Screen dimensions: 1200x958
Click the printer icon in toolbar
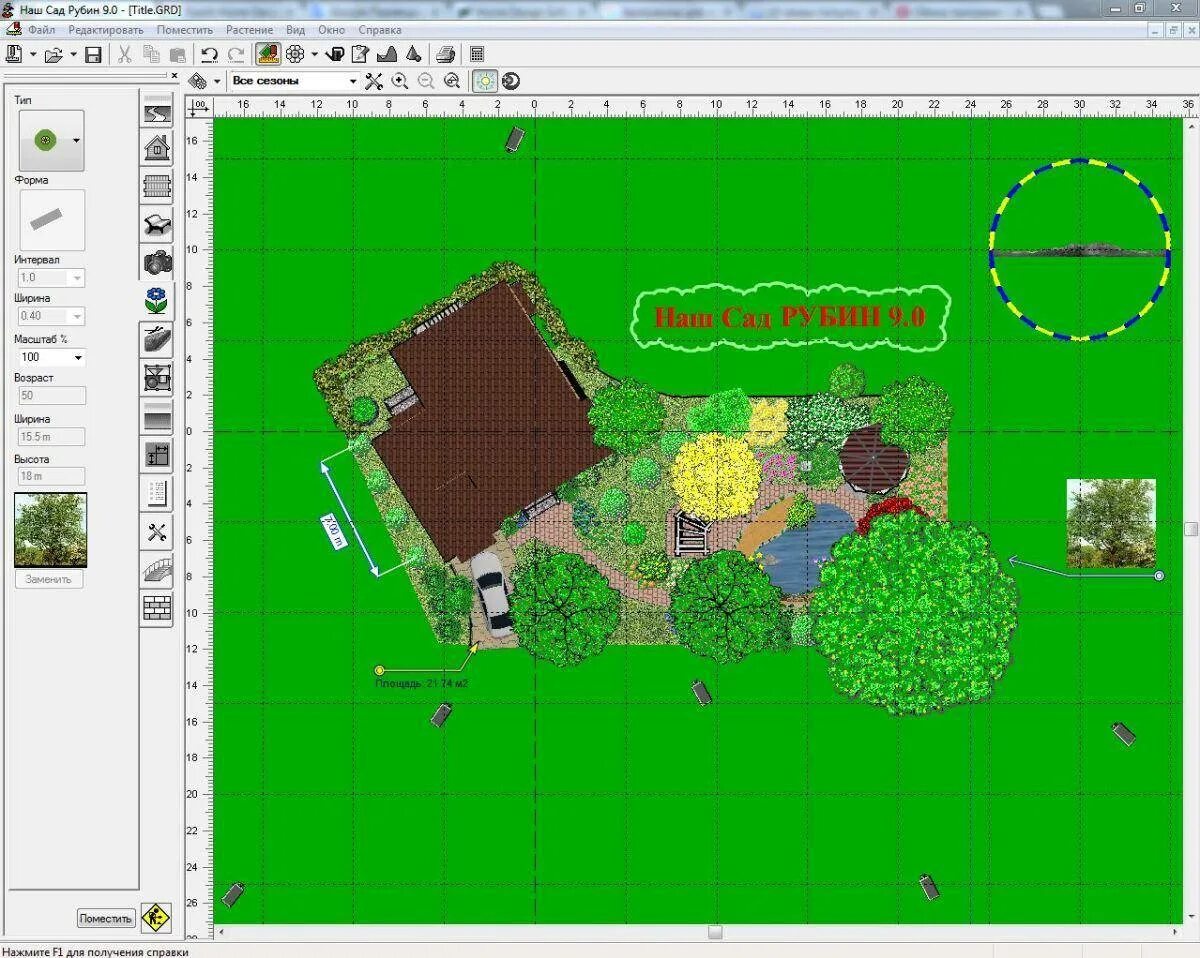click(x=446, y=54)
